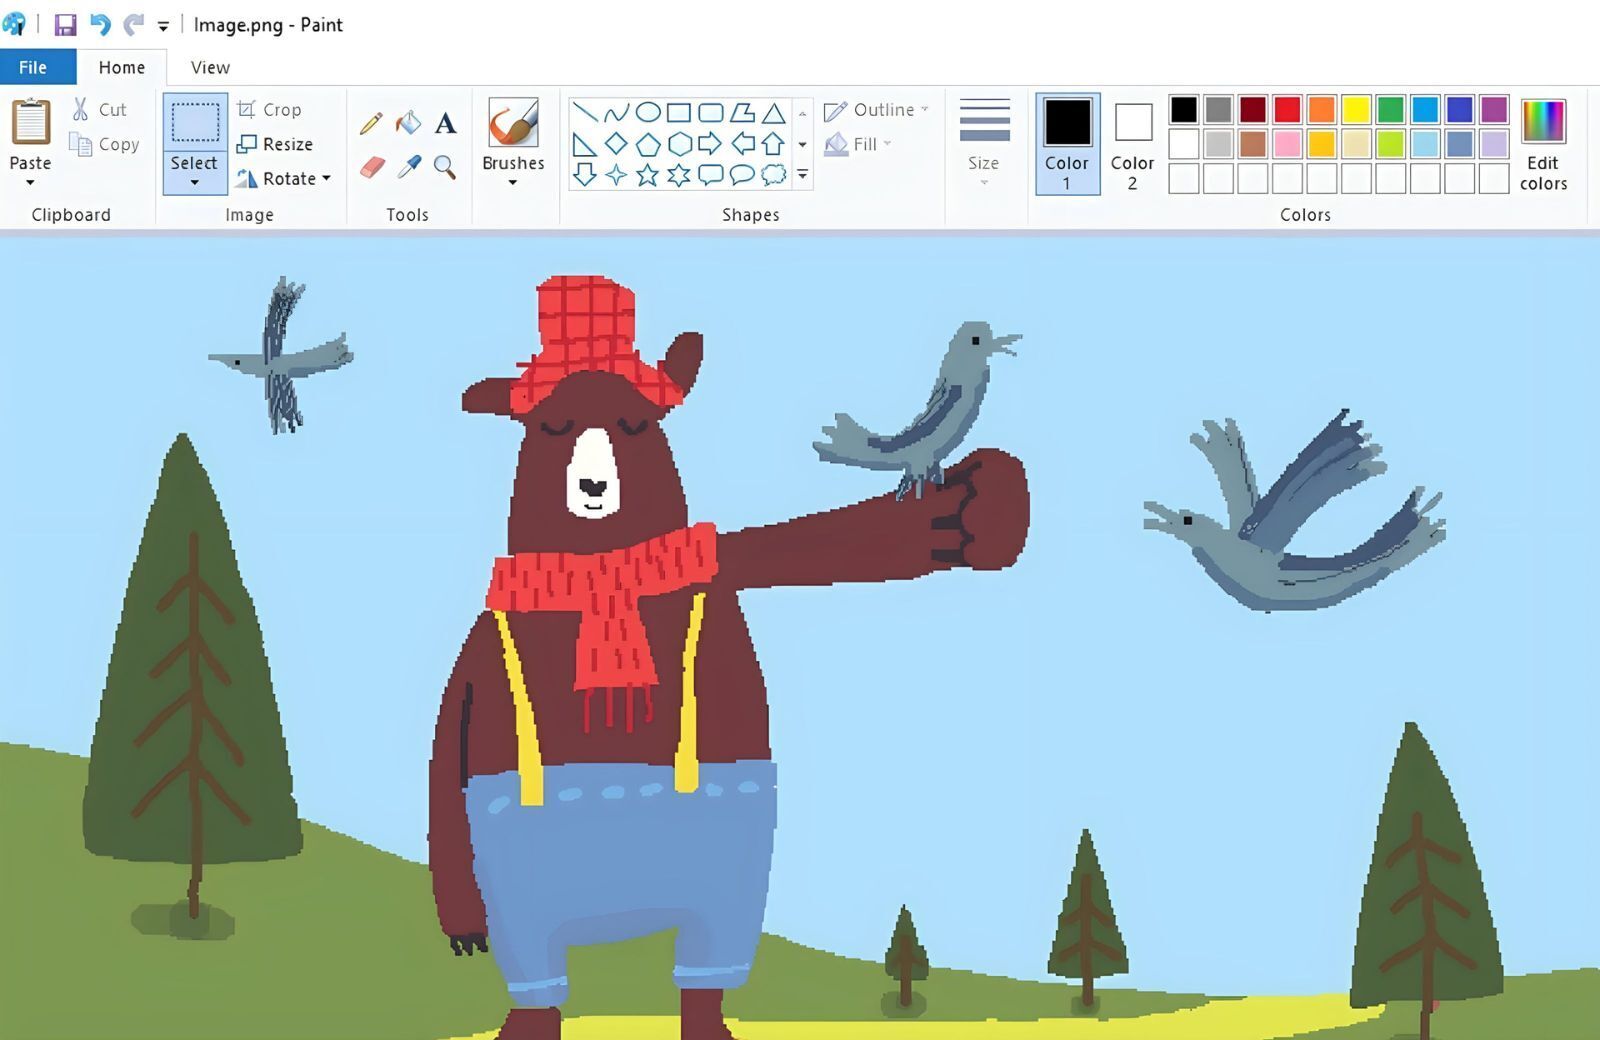Viewport: 1600px width, 1040px height.
Task: Select the Color picker eyedropper tool
Action: (x=408, y=167)
